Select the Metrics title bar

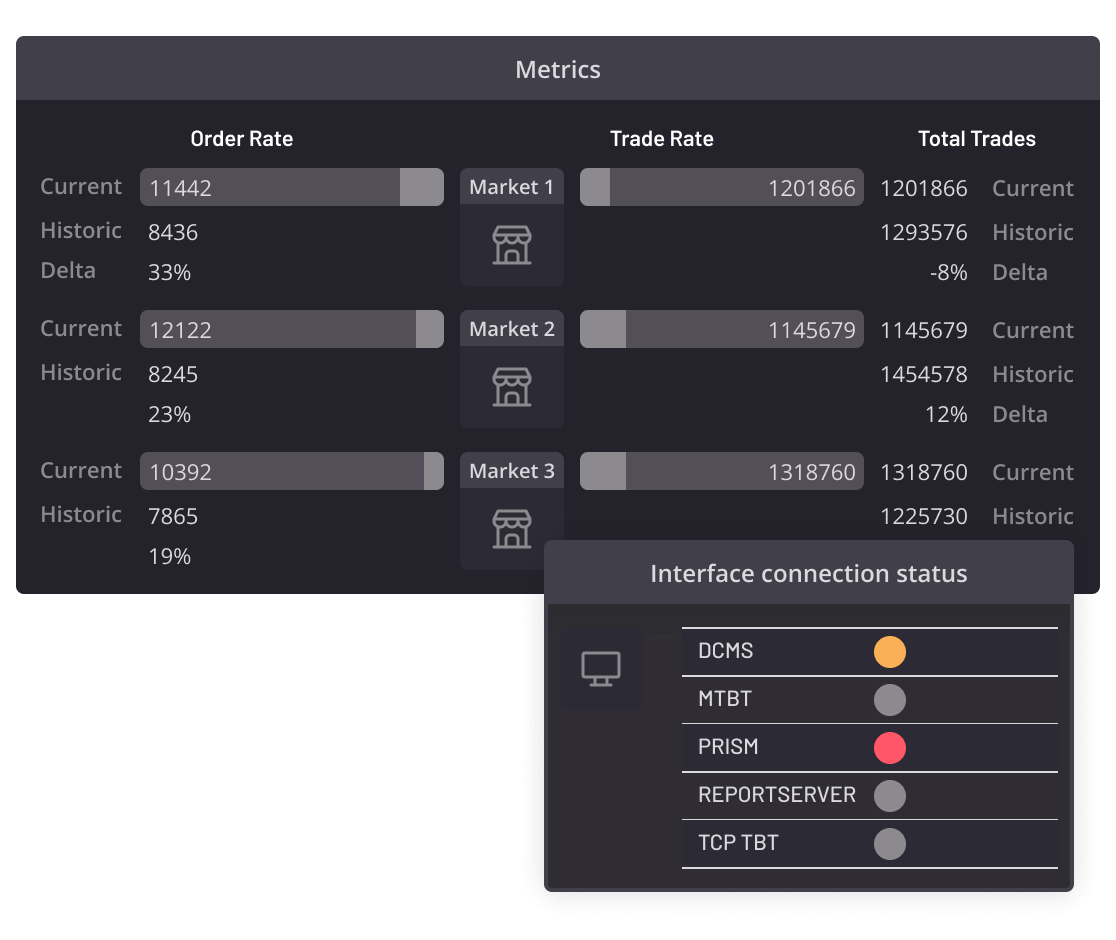click(x=557, y=69)
